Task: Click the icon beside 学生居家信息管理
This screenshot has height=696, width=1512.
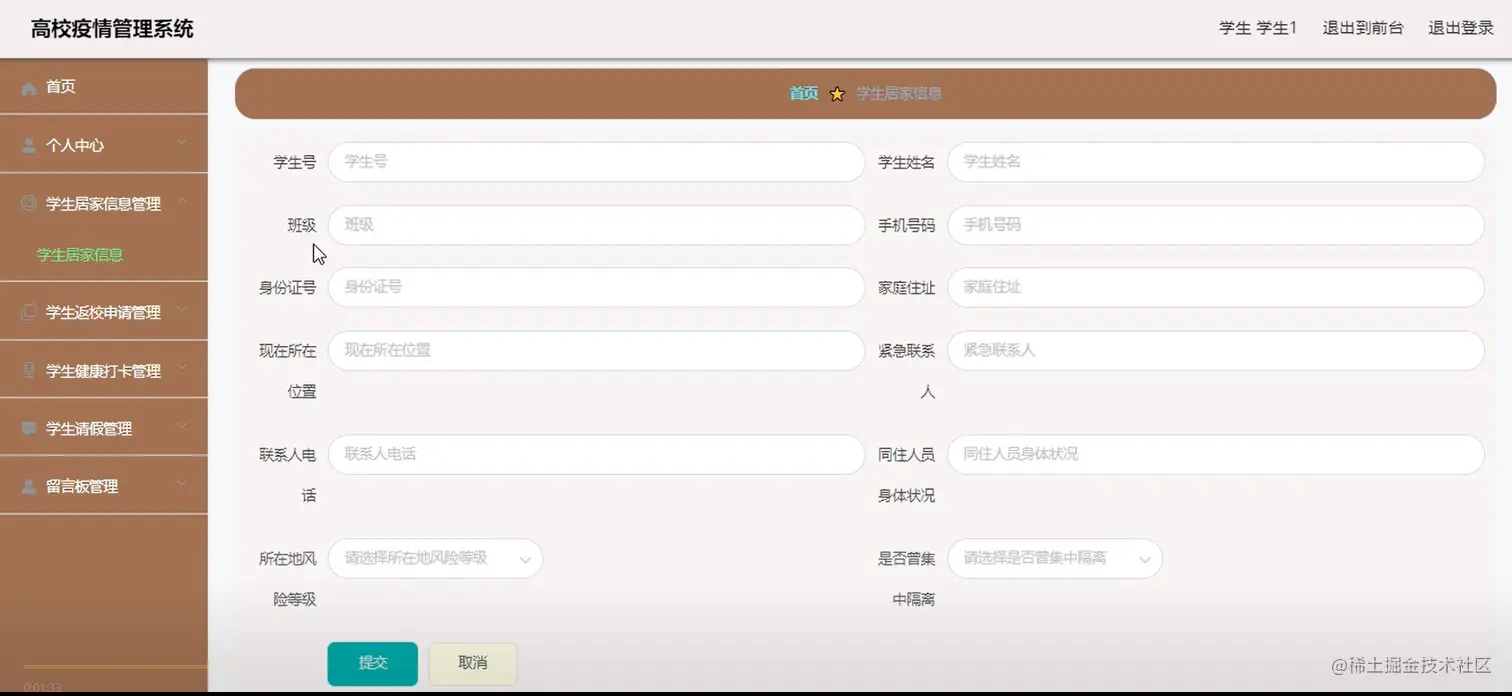Action: coord(29,203)
